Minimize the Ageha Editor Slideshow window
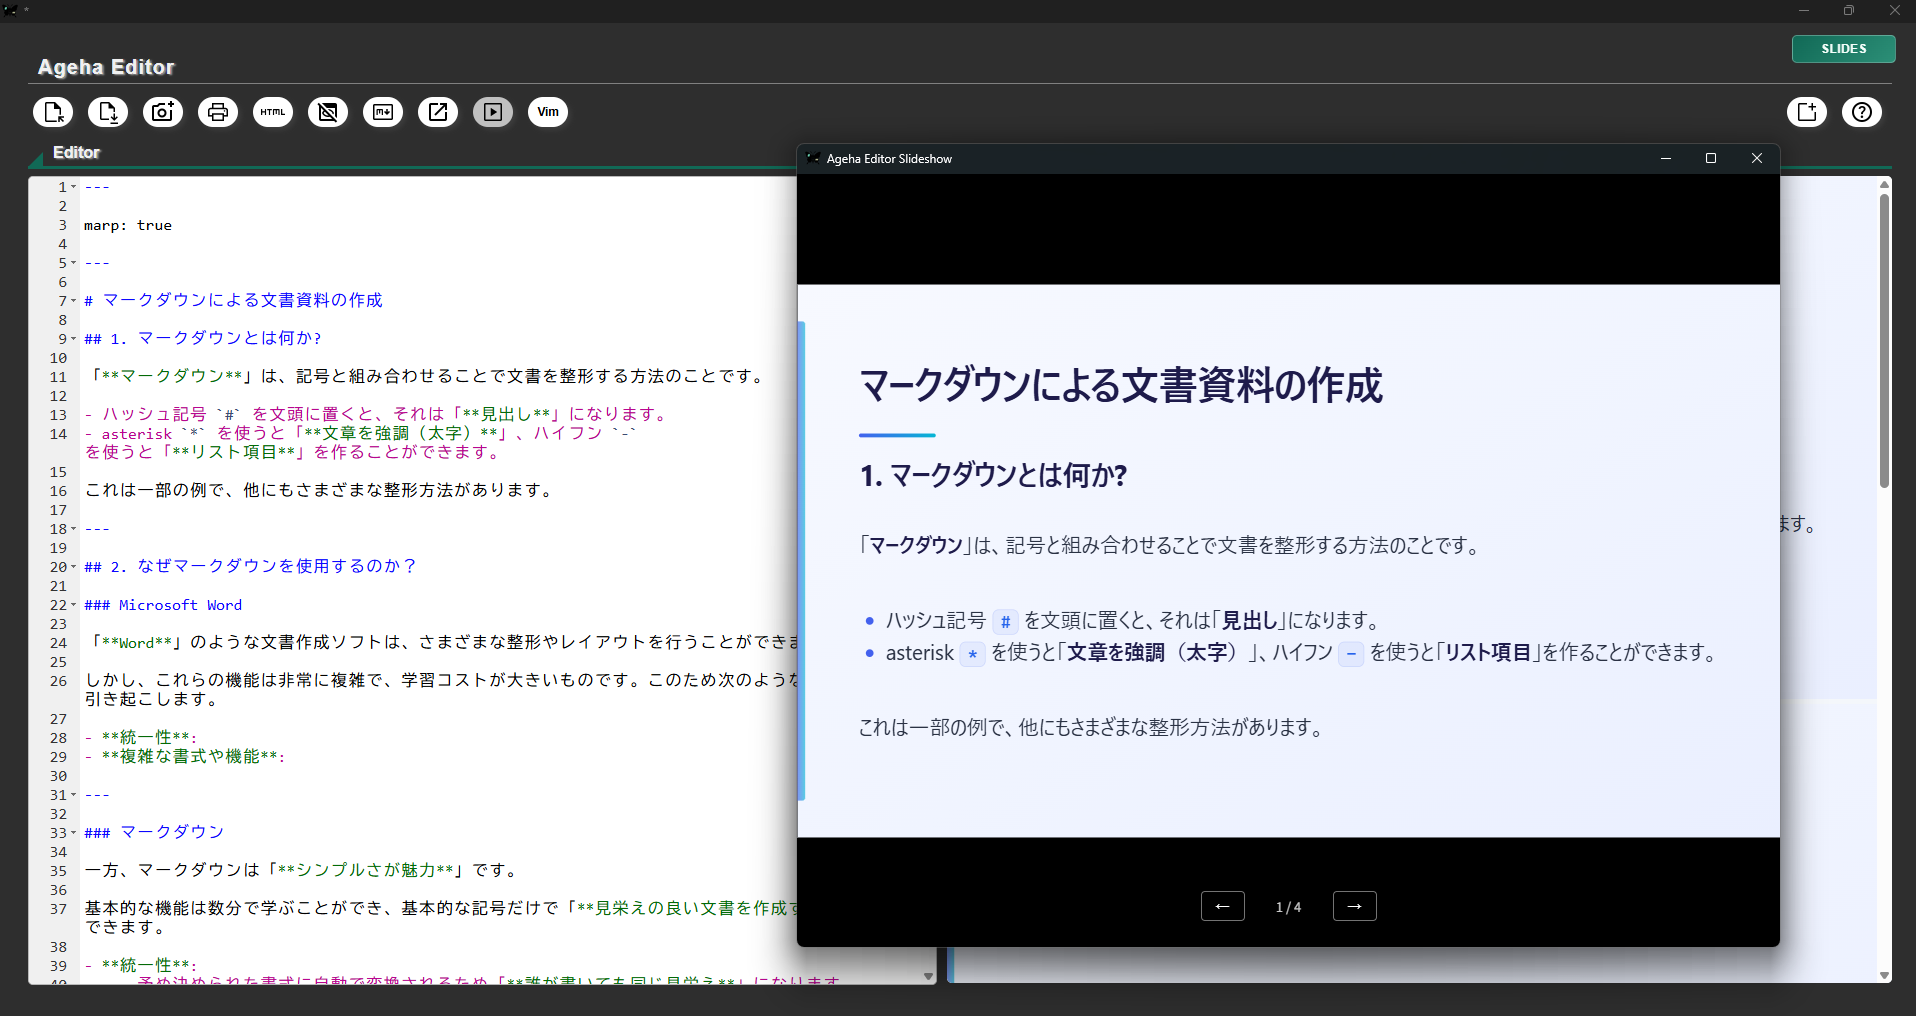 click(x=1666, y=158)
